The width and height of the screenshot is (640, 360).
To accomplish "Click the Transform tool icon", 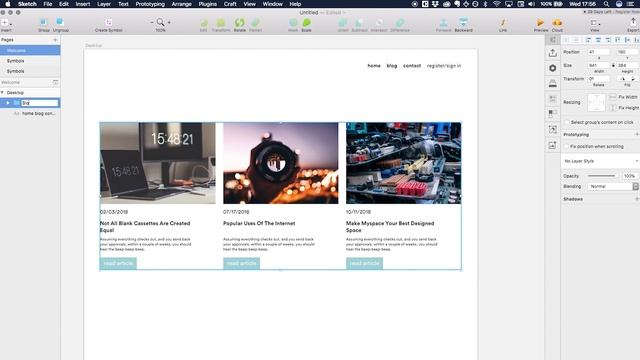I will 221,24.
